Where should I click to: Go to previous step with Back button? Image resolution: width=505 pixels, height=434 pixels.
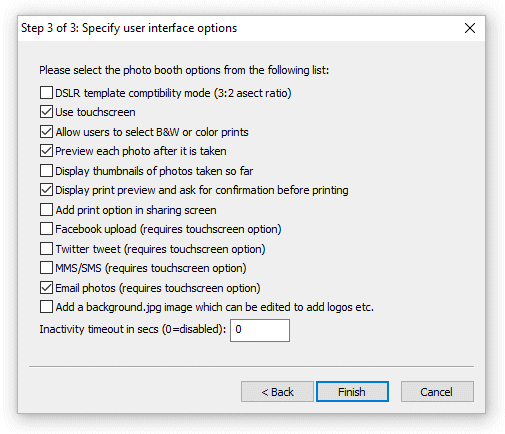click(277, 392)
